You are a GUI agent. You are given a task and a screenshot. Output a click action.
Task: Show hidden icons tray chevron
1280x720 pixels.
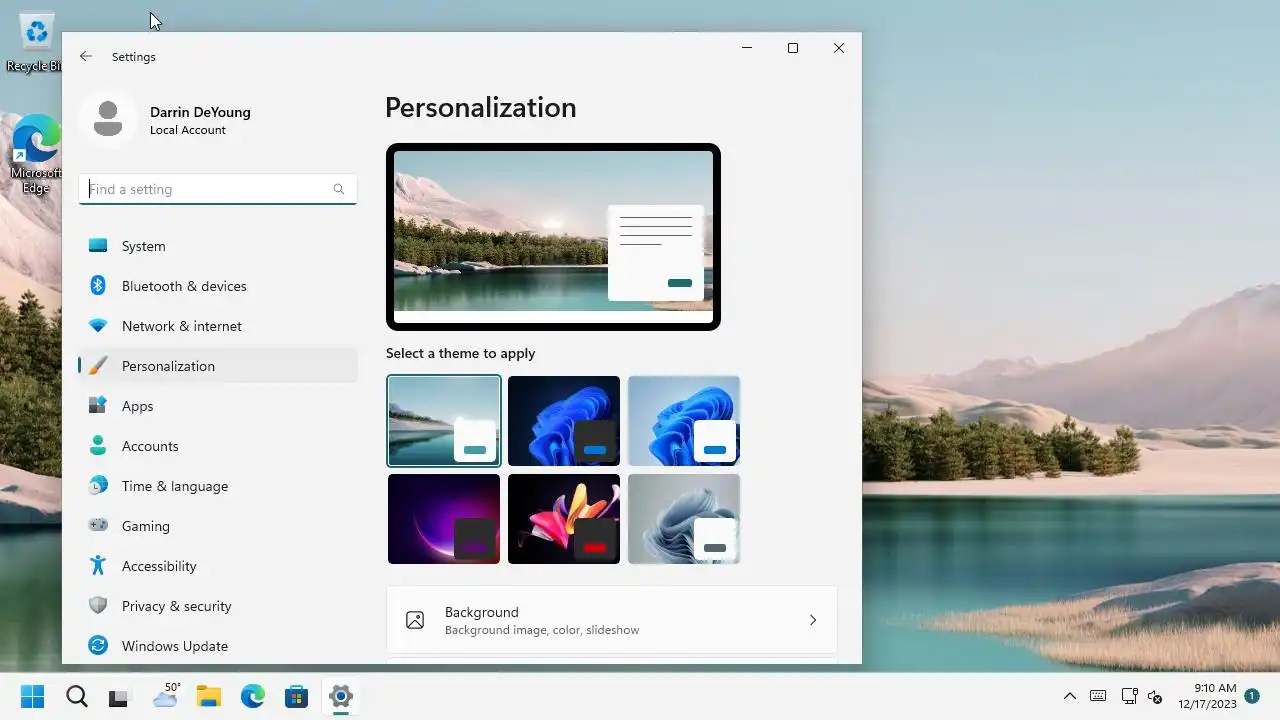(1069, 696)
